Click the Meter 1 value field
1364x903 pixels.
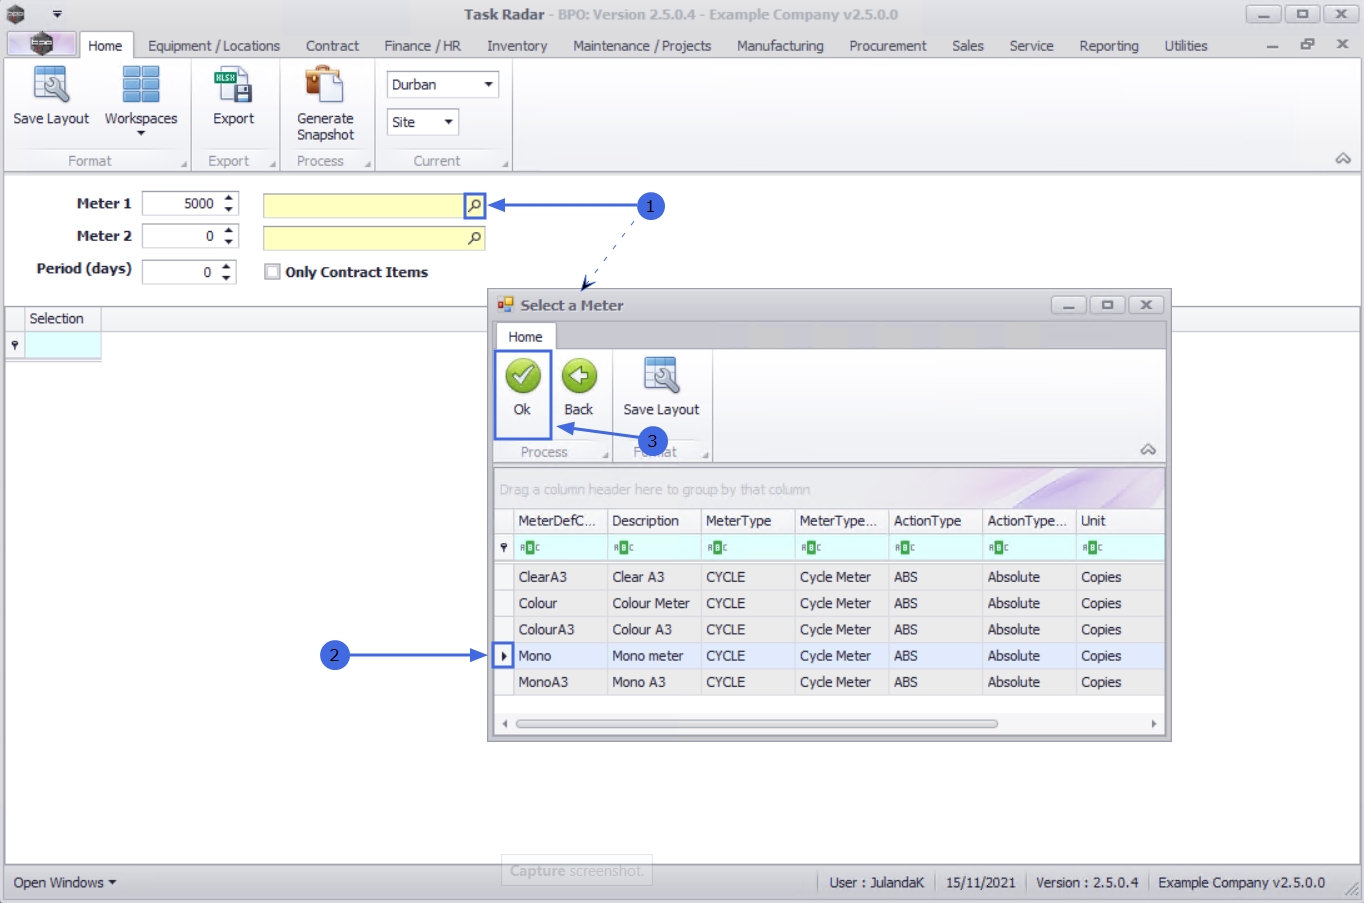[x=181, y=204]
